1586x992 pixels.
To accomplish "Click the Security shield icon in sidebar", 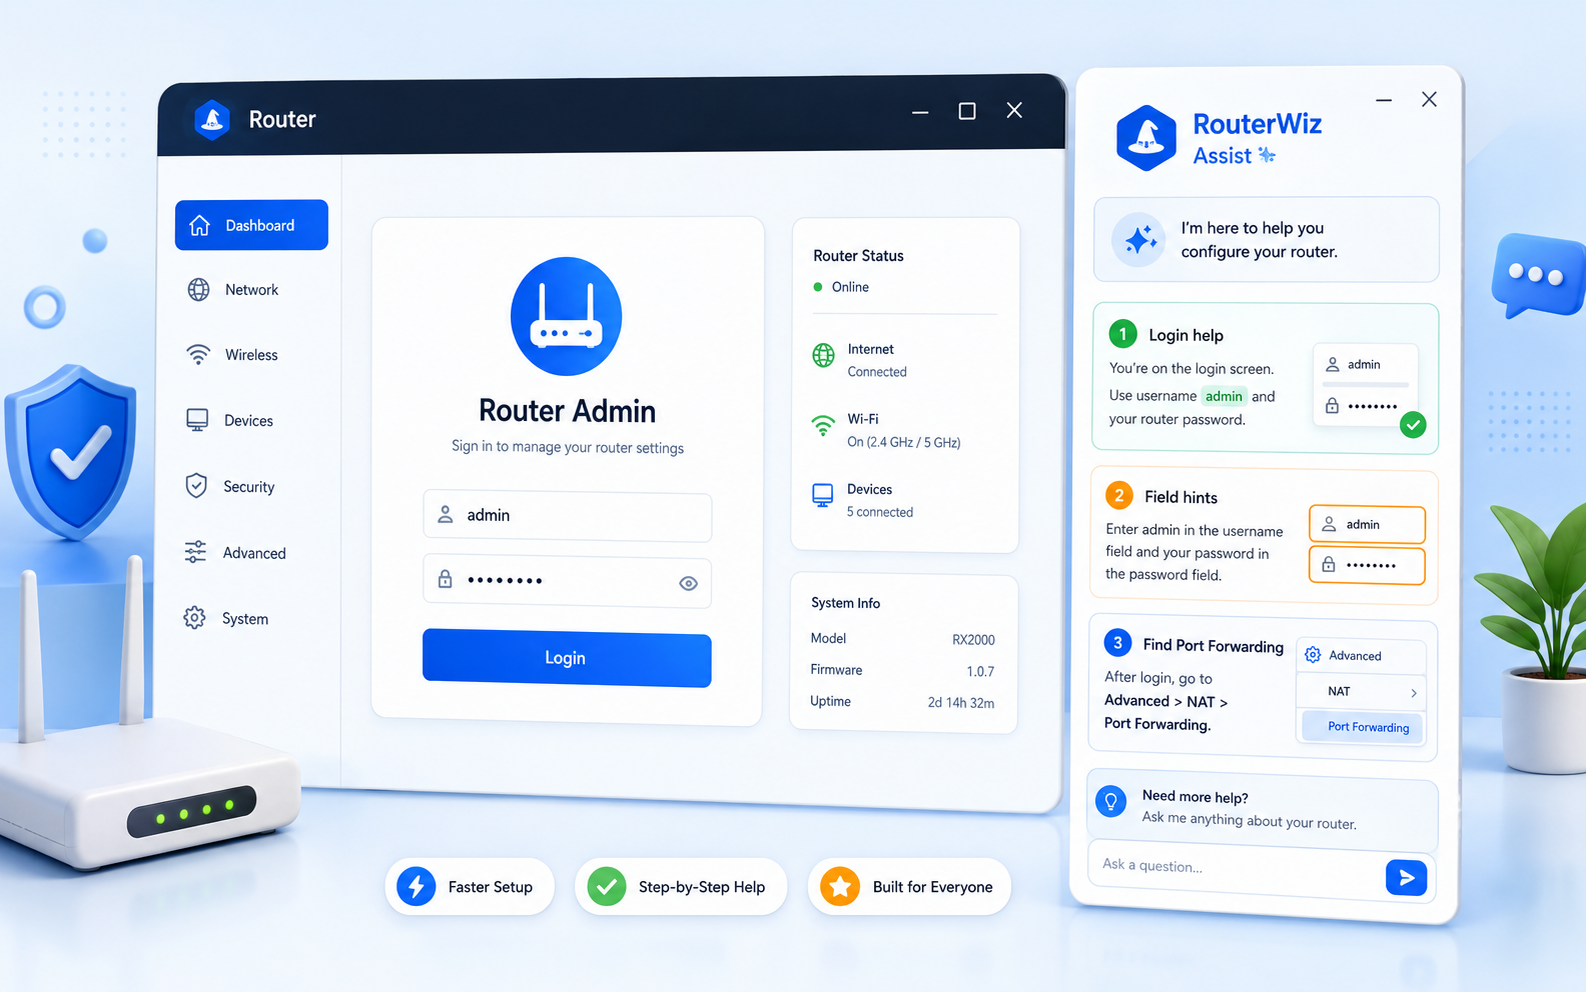I will pos(196,486).
